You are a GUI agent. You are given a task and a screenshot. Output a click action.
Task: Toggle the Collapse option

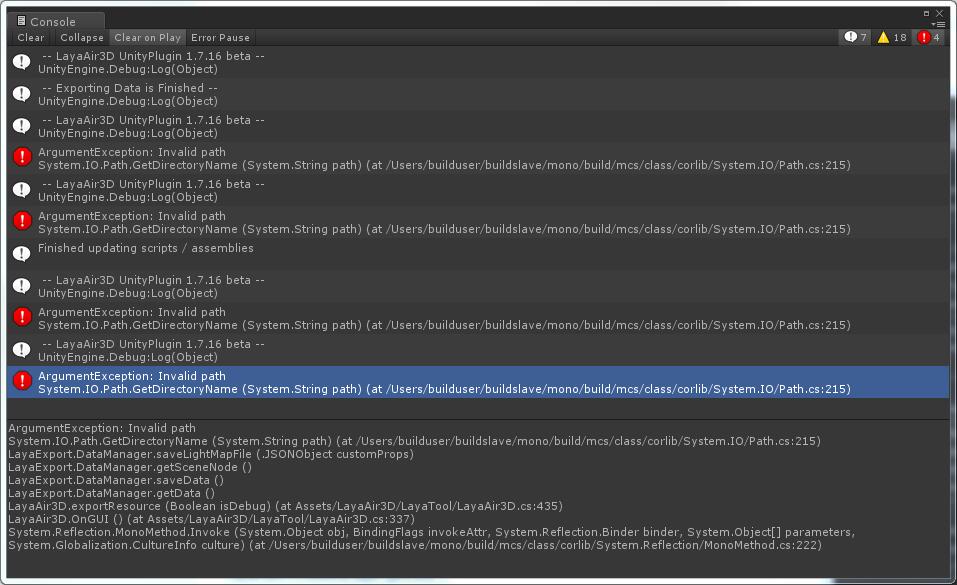81,38
